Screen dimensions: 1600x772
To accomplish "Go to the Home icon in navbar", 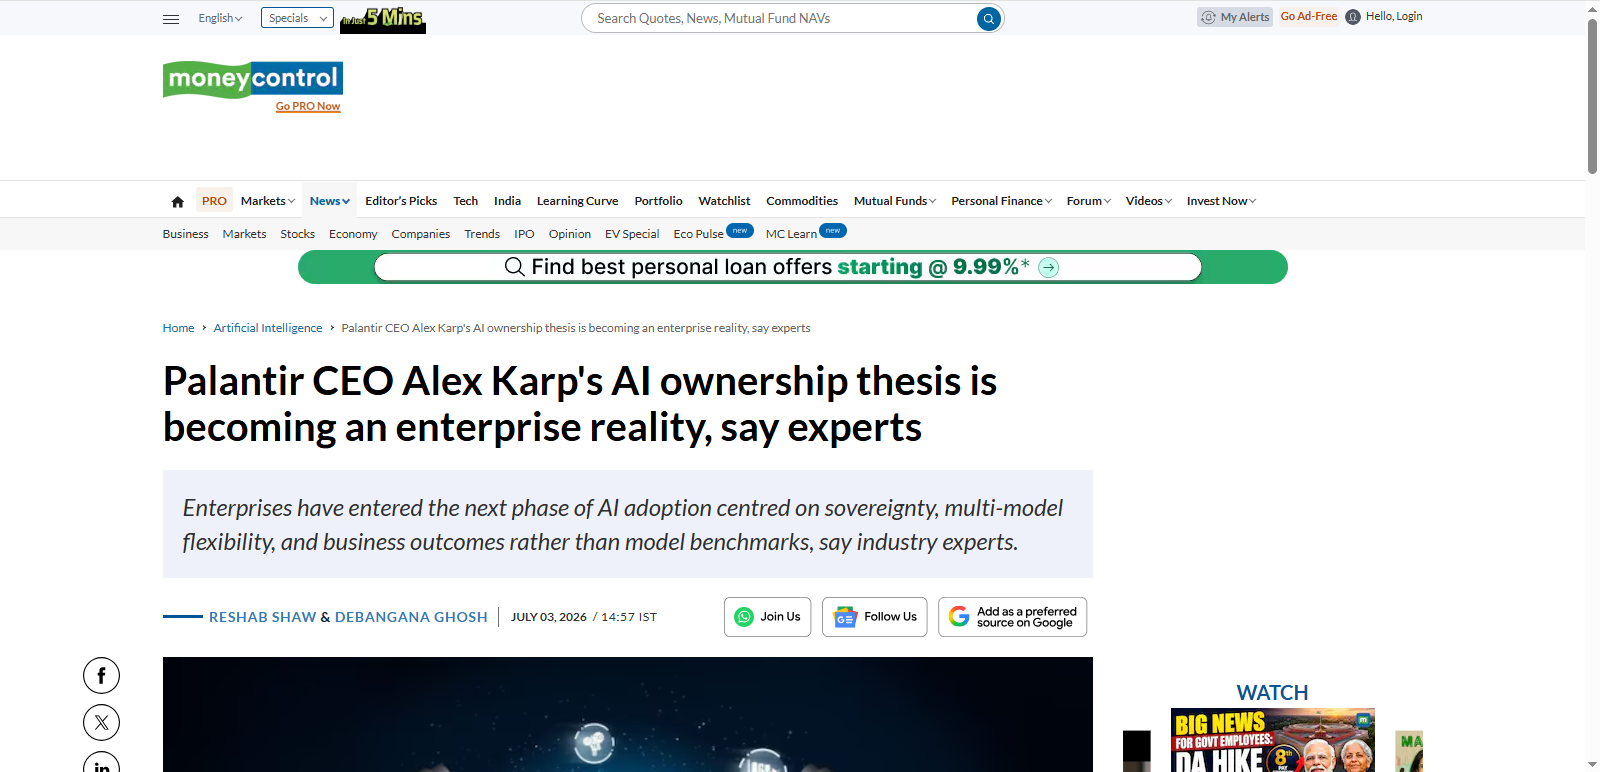I will 178,202.
